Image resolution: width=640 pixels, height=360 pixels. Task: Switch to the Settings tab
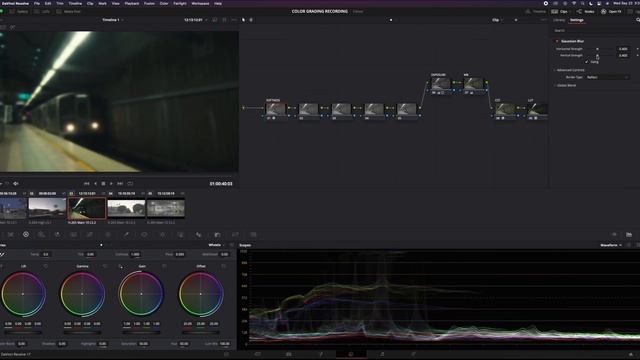click(x=577, y=20)
